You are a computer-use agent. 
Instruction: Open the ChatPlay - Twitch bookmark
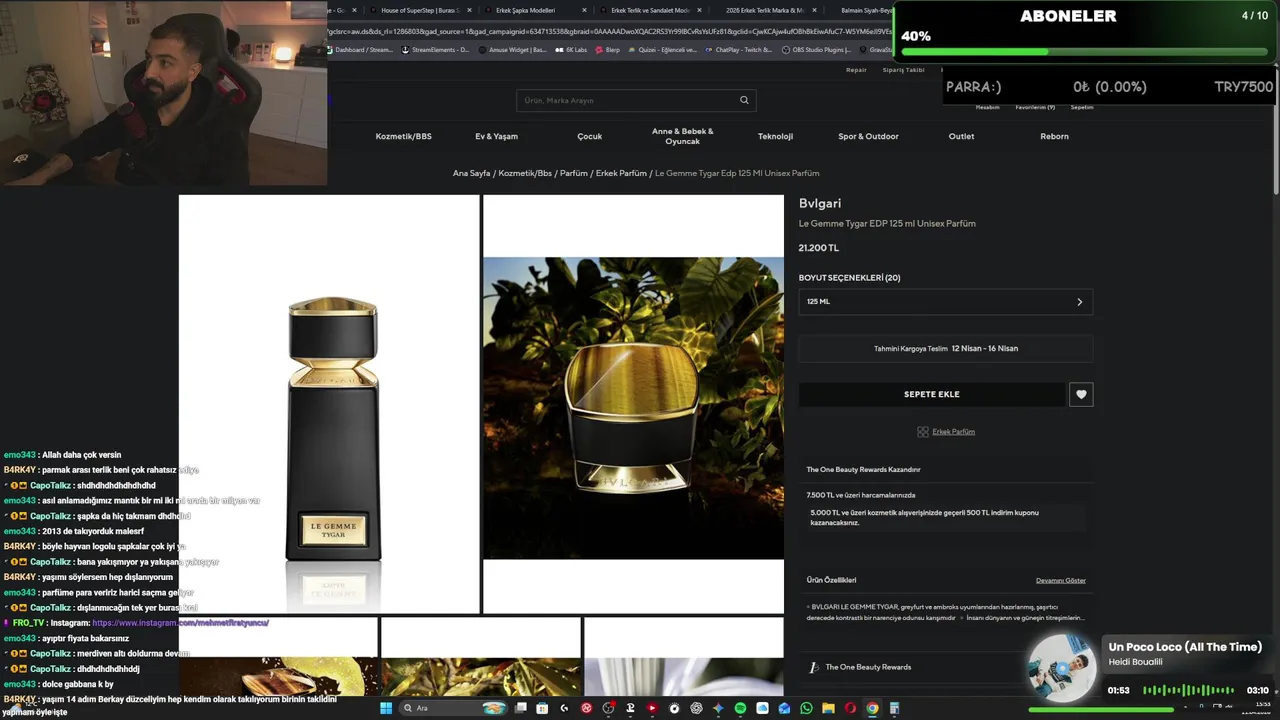pos(739,49)
